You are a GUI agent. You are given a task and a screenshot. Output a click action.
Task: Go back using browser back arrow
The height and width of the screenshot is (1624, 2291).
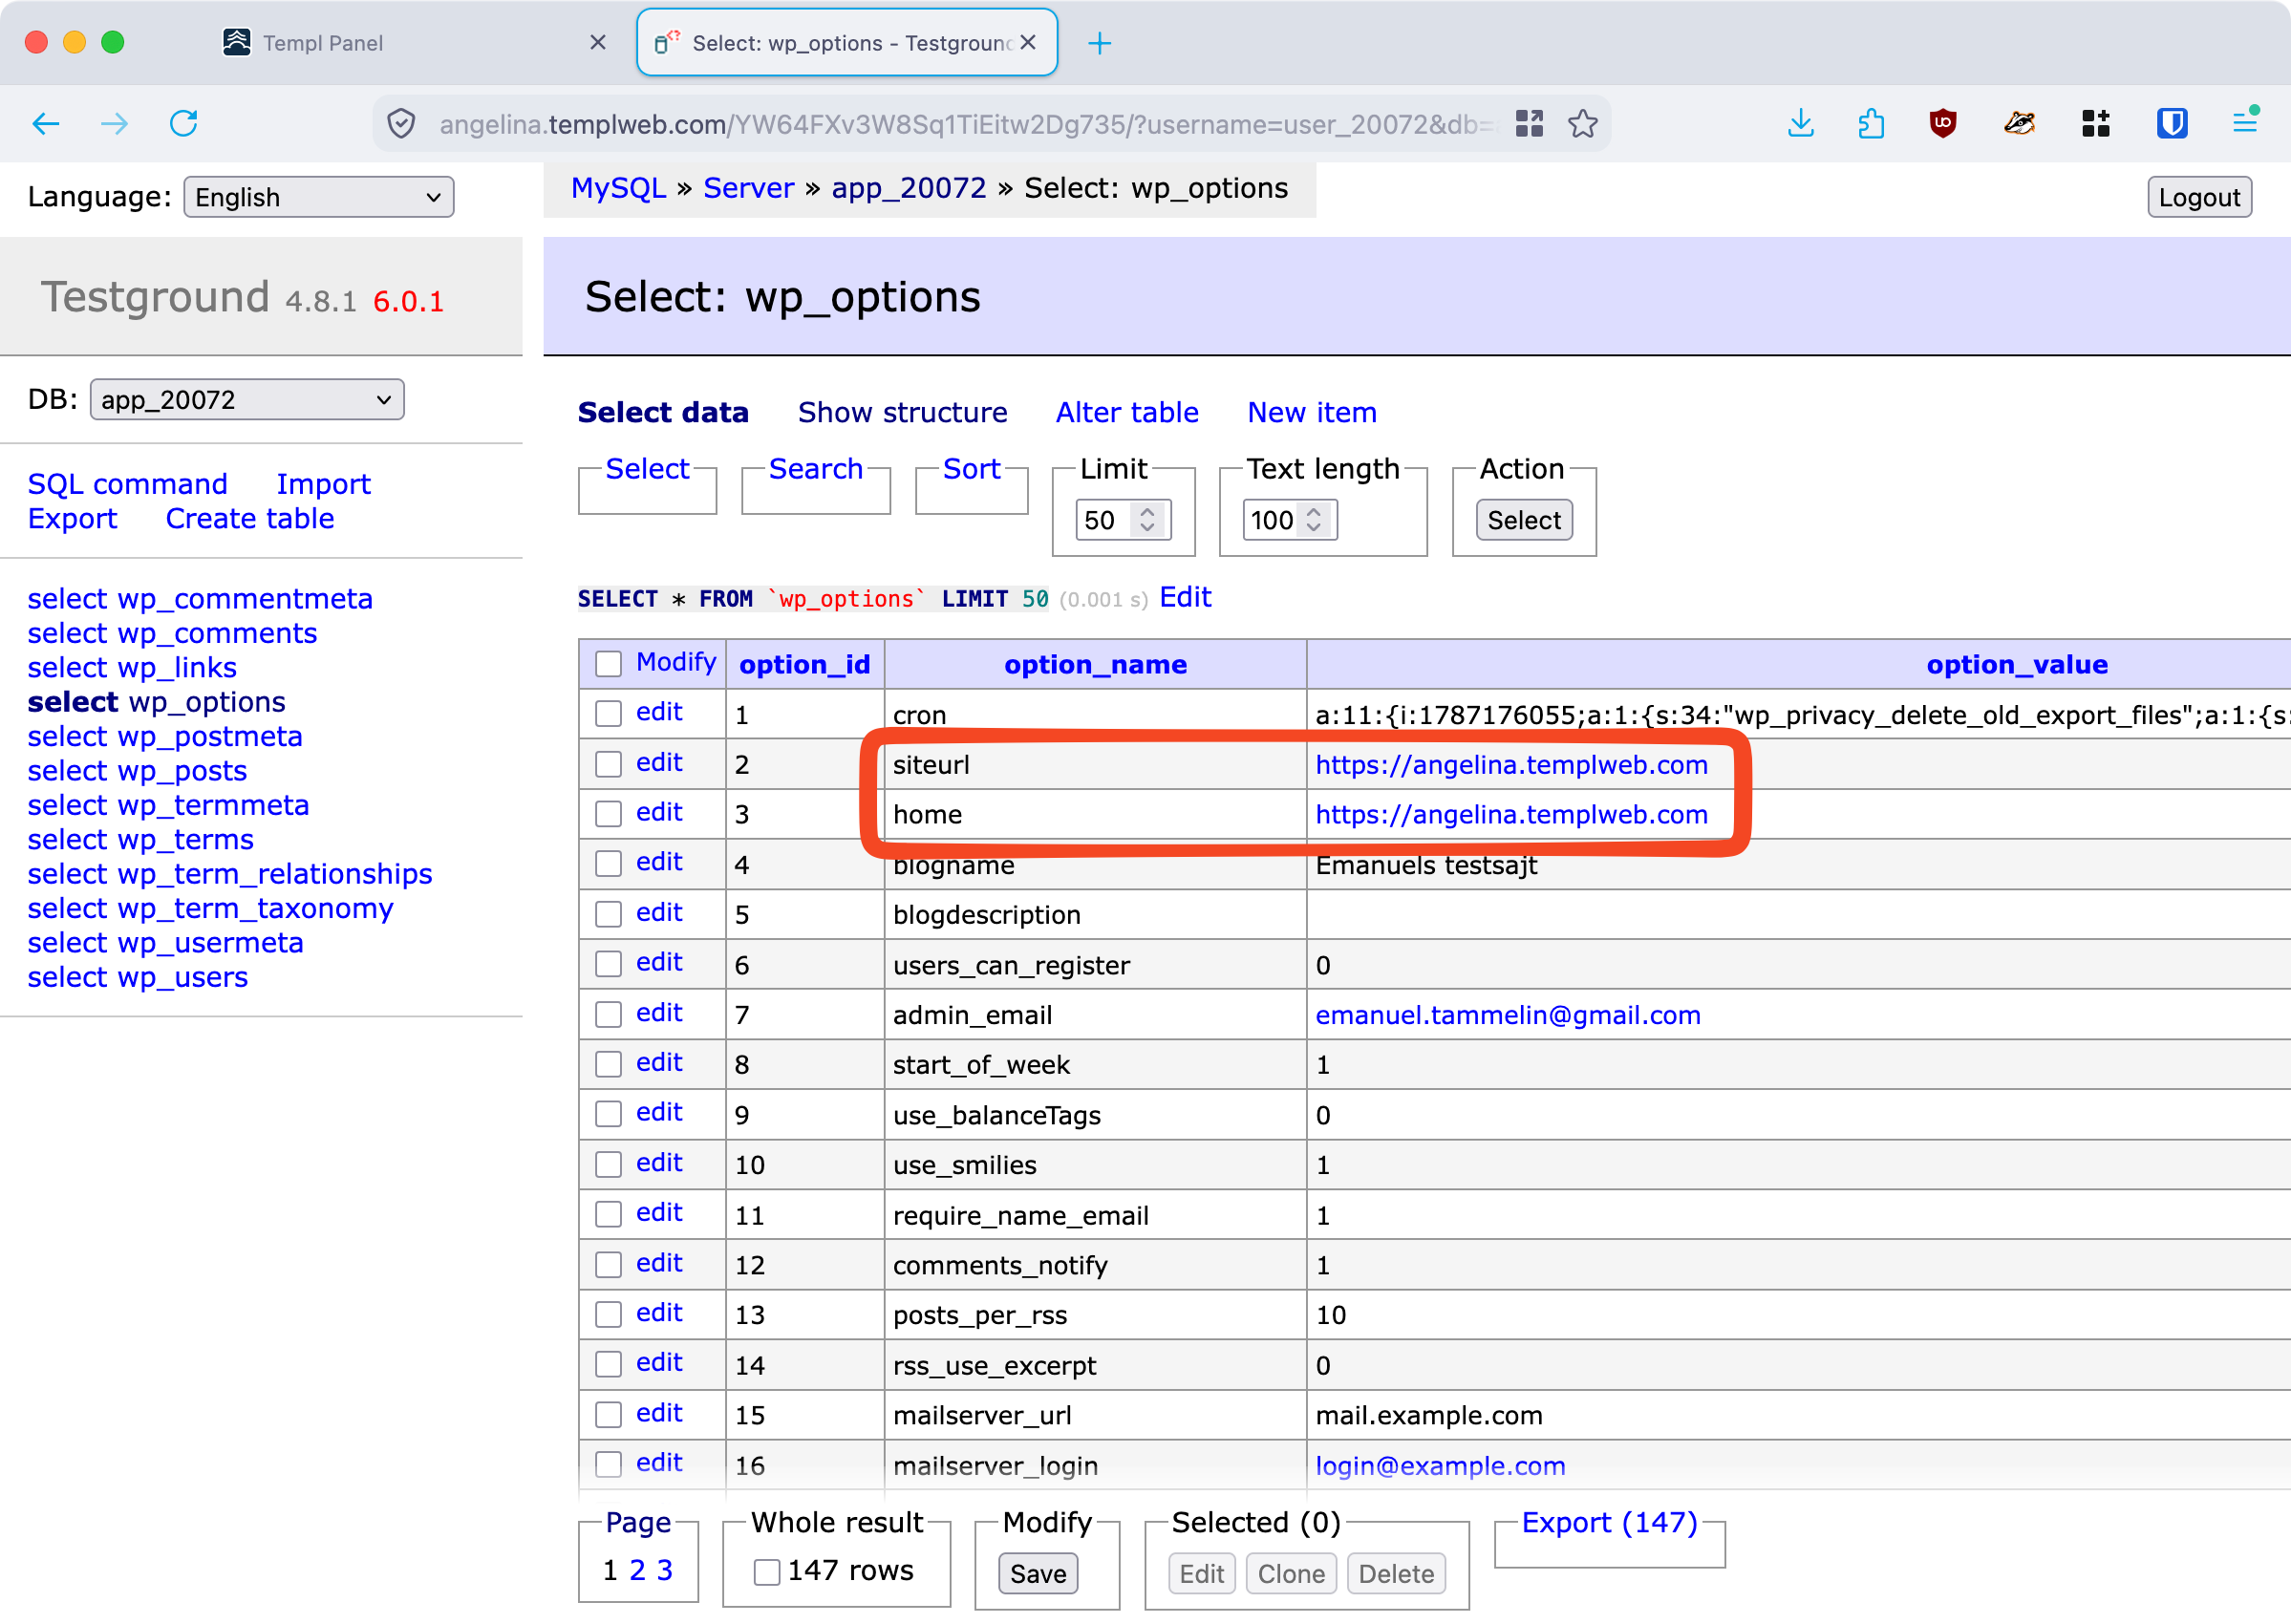[46, 124]
